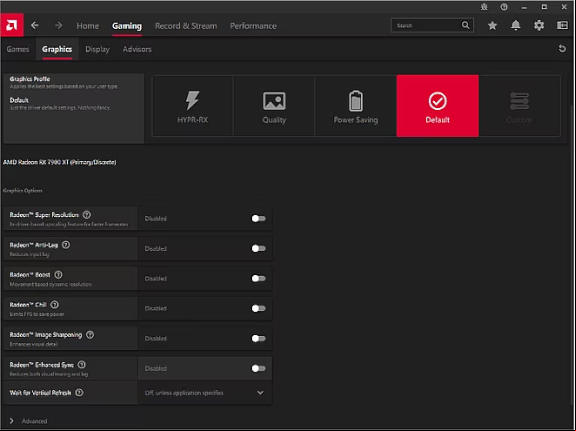This screenshot has width=576, height=431.
Task: Show help for Radeon Anti-Lag
Action: (66, 245)
